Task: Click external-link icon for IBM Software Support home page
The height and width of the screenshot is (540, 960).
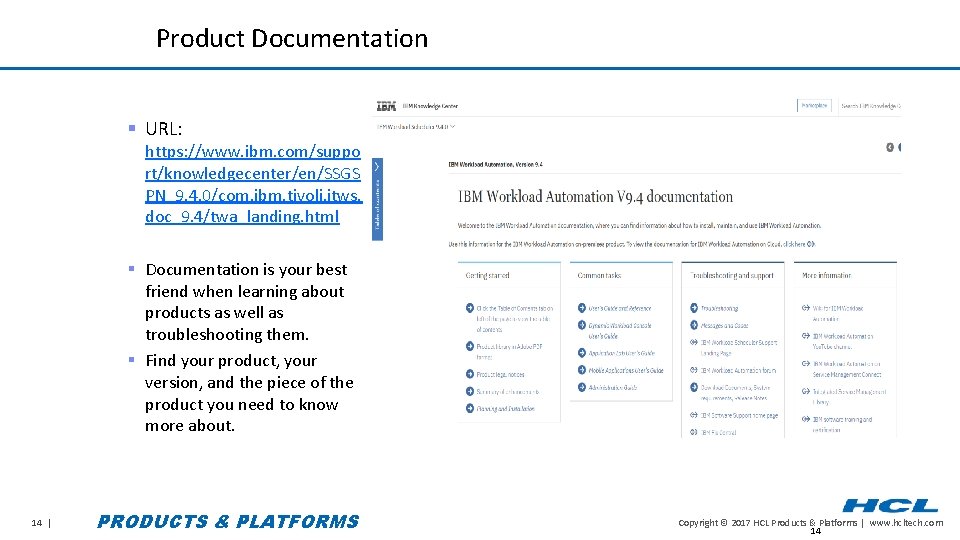Action: (x=694, y=415)
